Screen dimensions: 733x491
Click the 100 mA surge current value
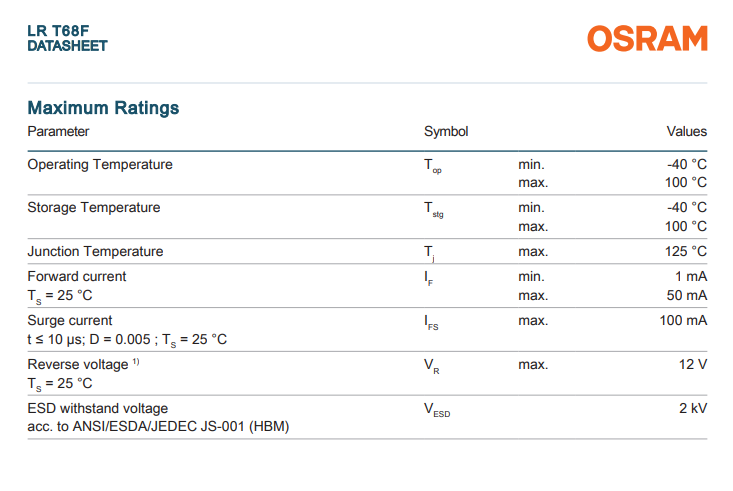[683, 321]
